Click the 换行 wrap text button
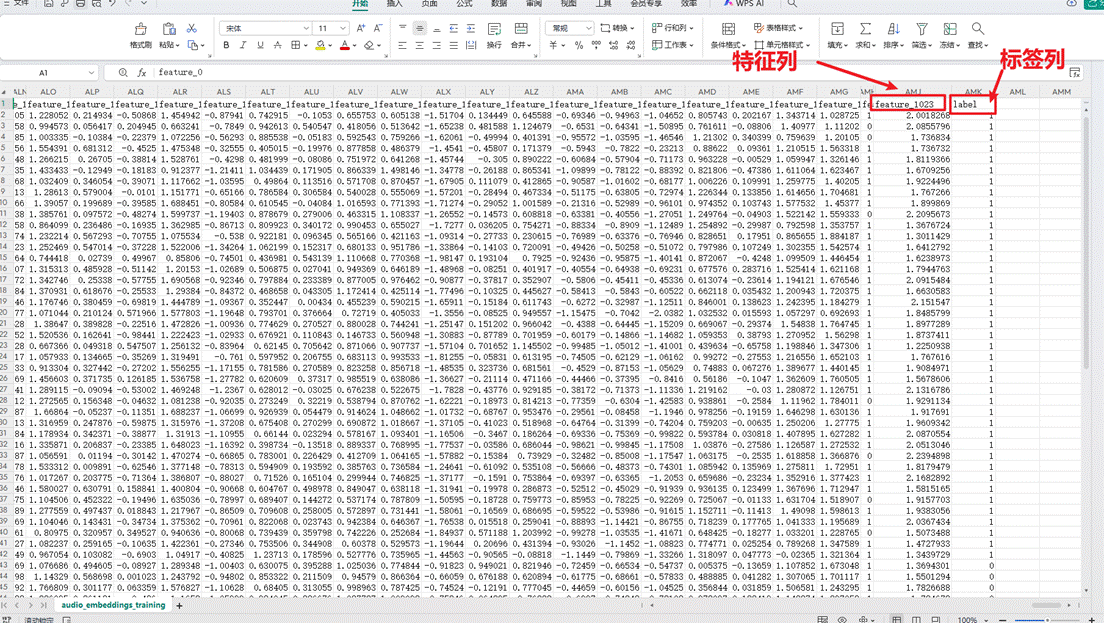 pos(494,35)
